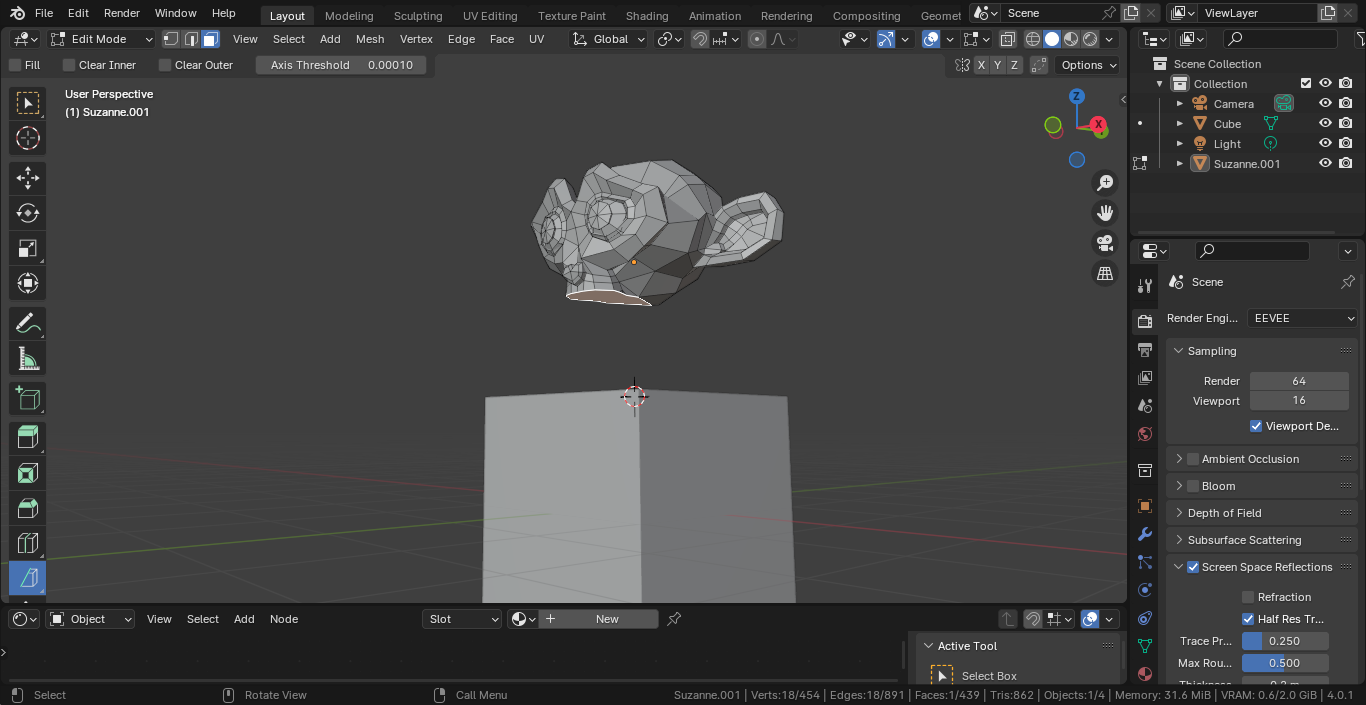
Task: Enable the Fill checkbox
Action: point(15,65)
